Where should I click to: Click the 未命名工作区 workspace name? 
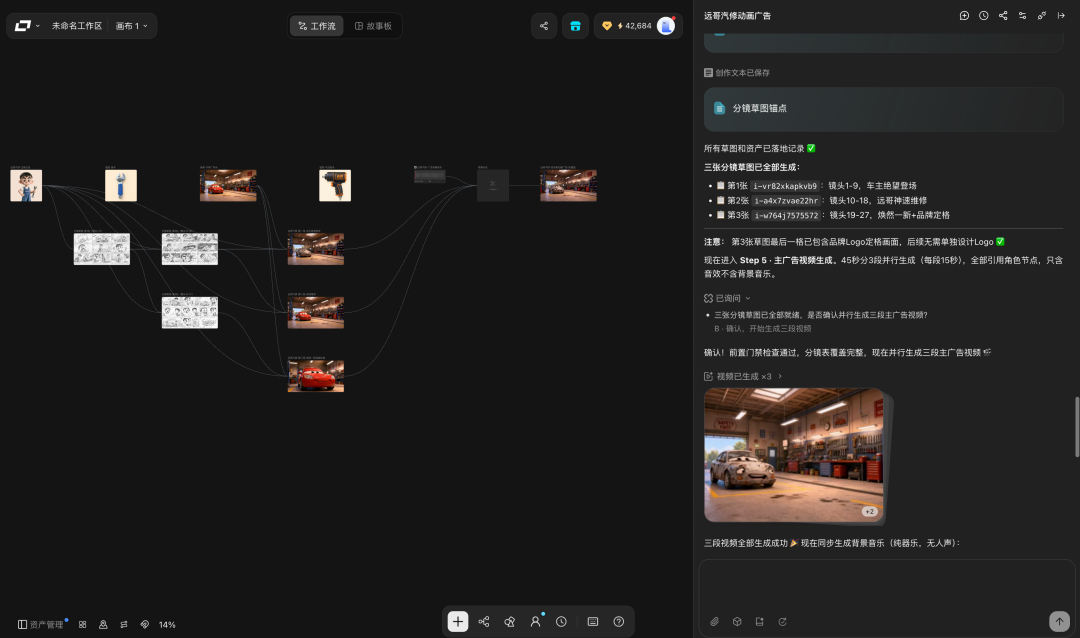click(76, 26)
